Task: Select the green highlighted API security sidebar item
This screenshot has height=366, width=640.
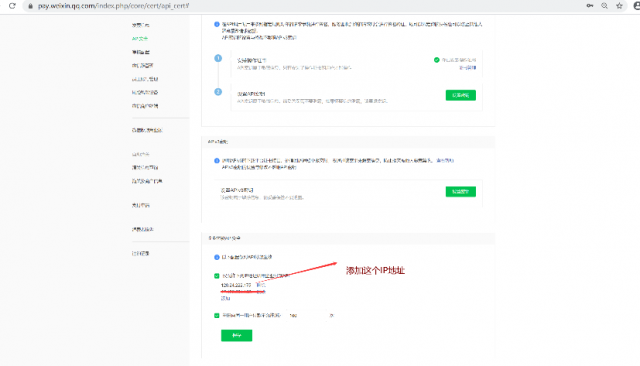Action: click(140, 38)
